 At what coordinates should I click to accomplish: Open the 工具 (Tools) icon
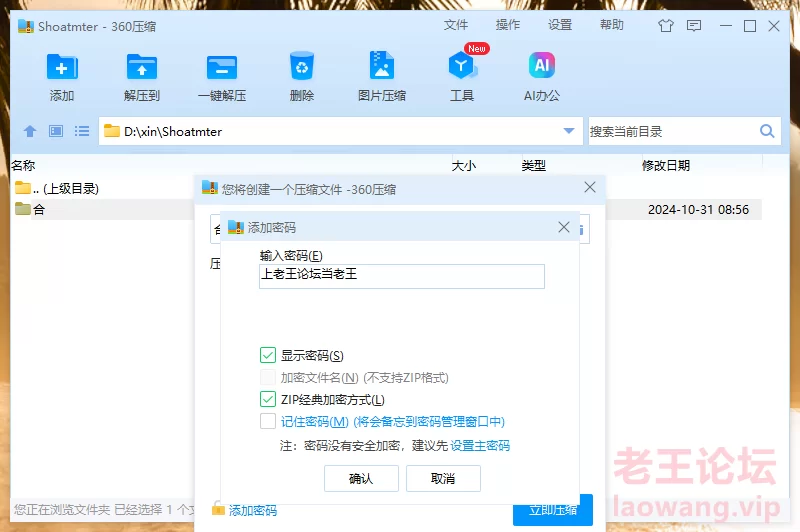click(462, 68)
